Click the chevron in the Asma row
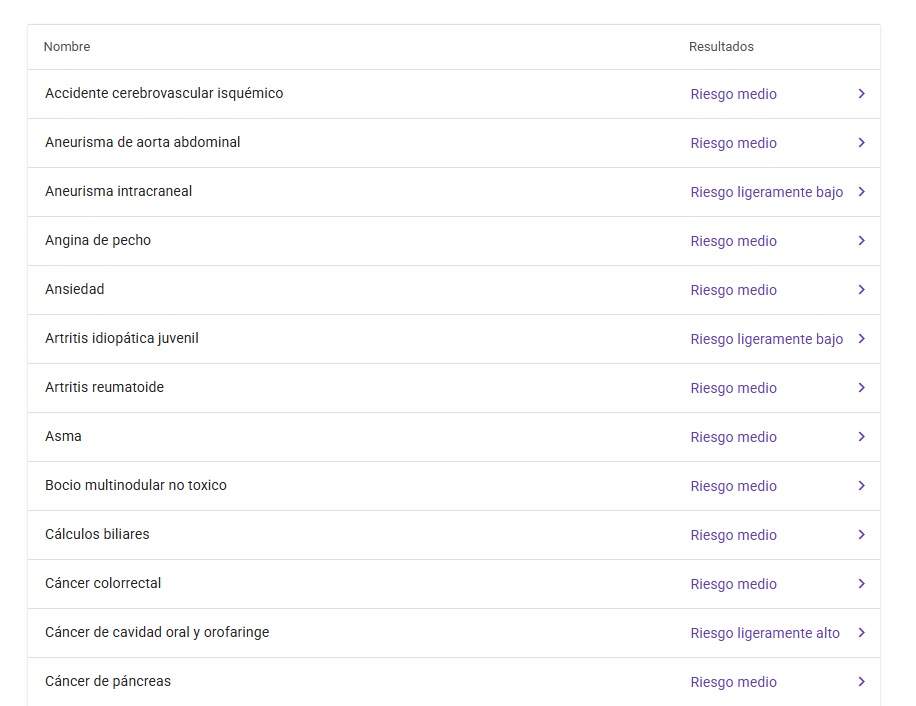This screenshot has height=706, width=916. (x=861, y=437)
